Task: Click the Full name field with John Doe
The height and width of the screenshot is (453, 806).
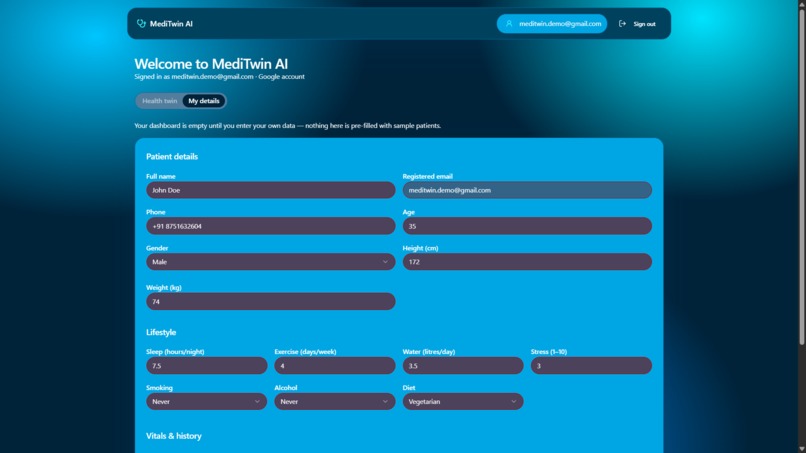Action: 270,190
